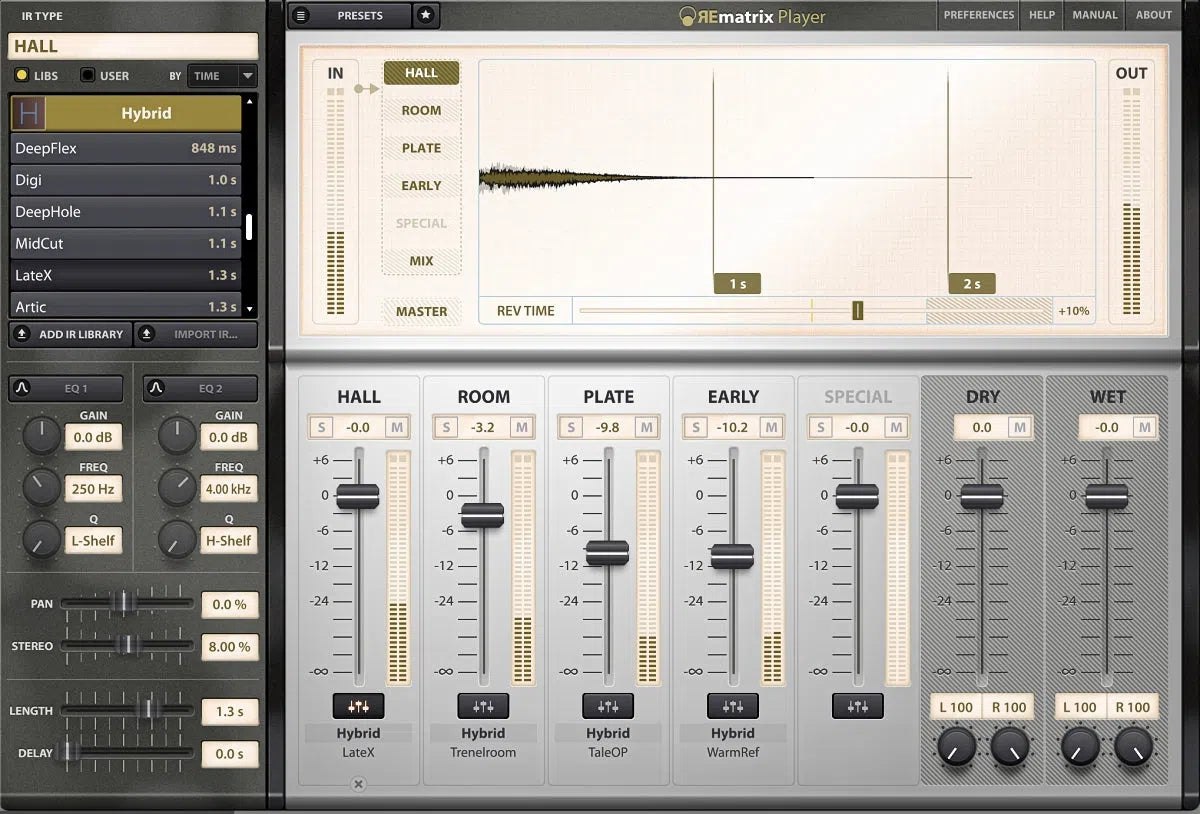The height and width of the screenshot is (814, 1200).
Task: Click the faders icon below the PLATE channel
Action: point(608,706)
